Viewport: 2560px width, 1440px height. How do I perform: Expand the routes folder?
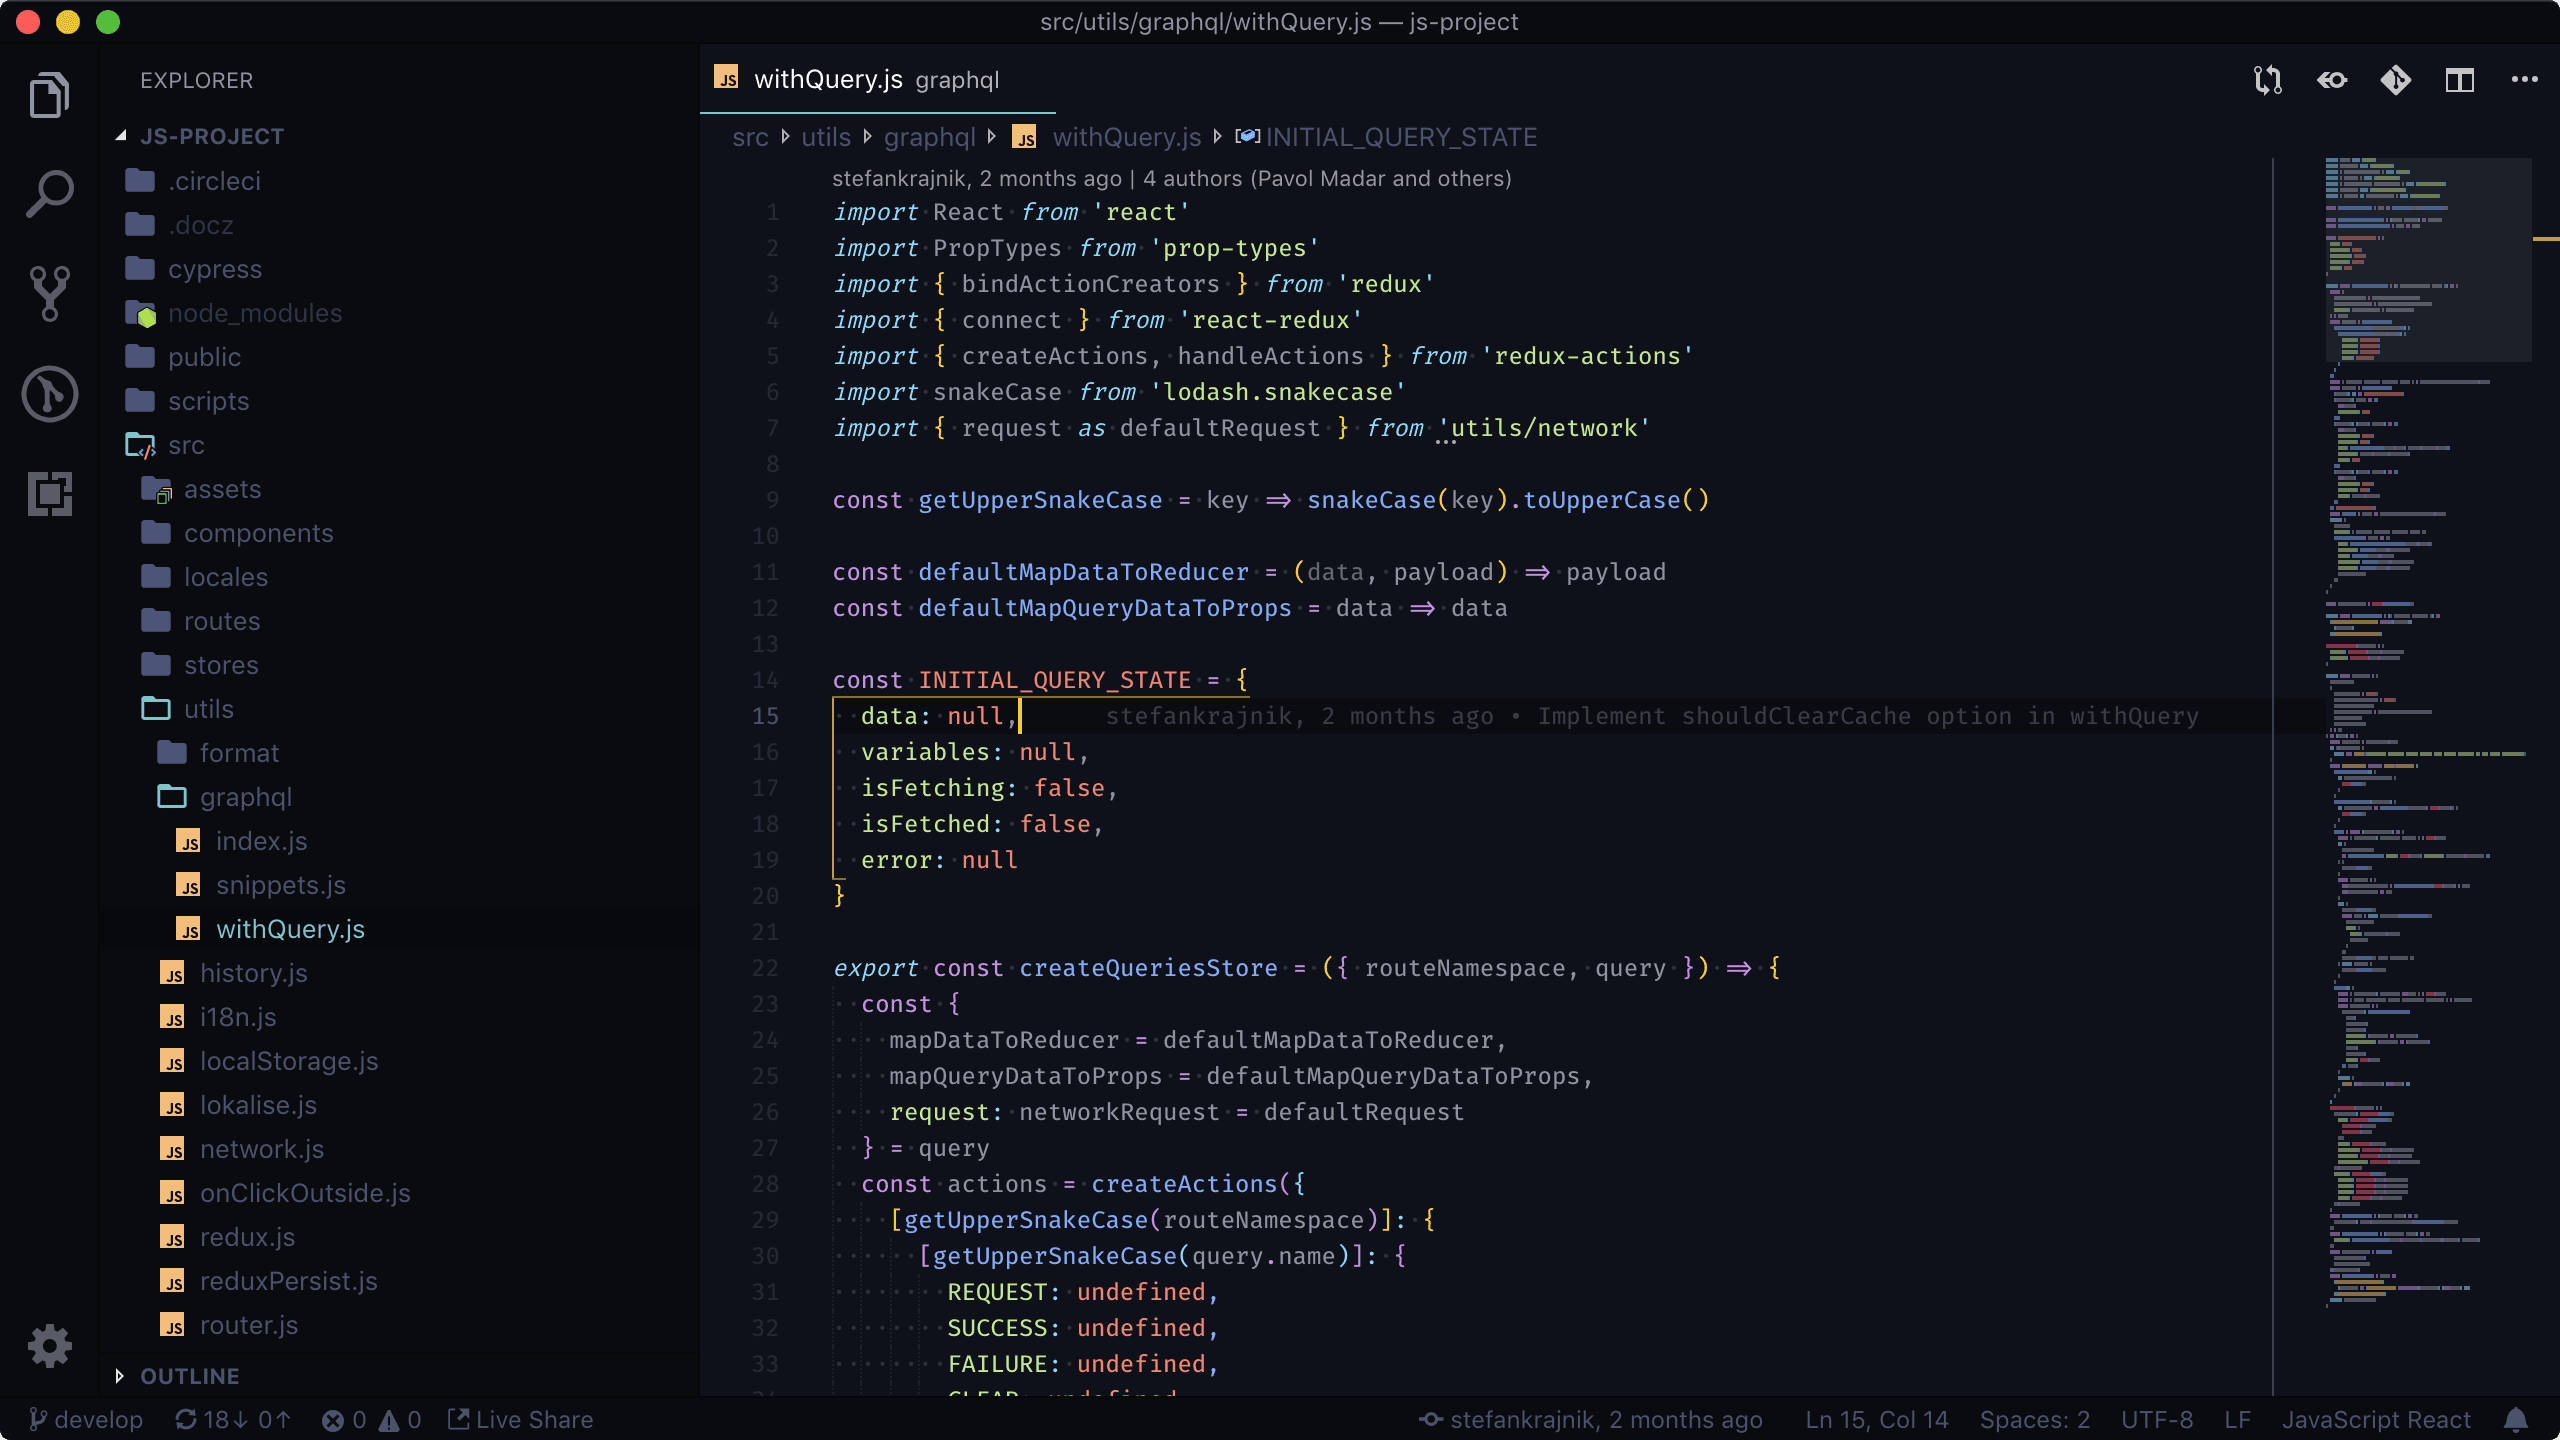tap(400, 621)
